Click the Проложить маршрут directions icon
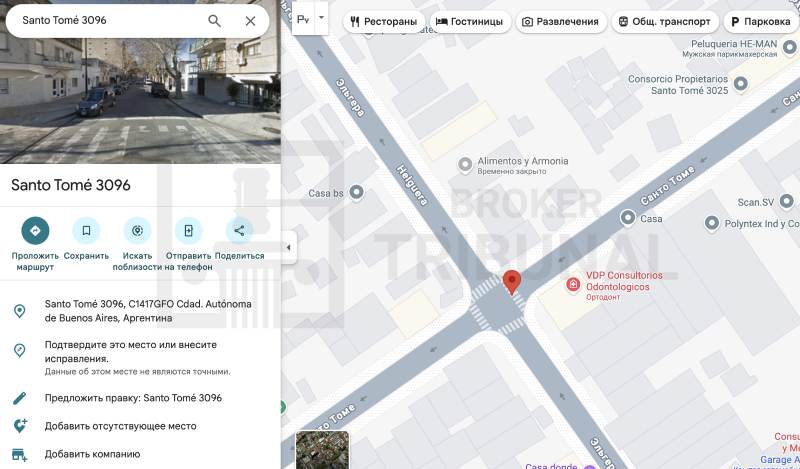Image resolution: width=800 pixels, height=469 pixels. coord(35,231)
